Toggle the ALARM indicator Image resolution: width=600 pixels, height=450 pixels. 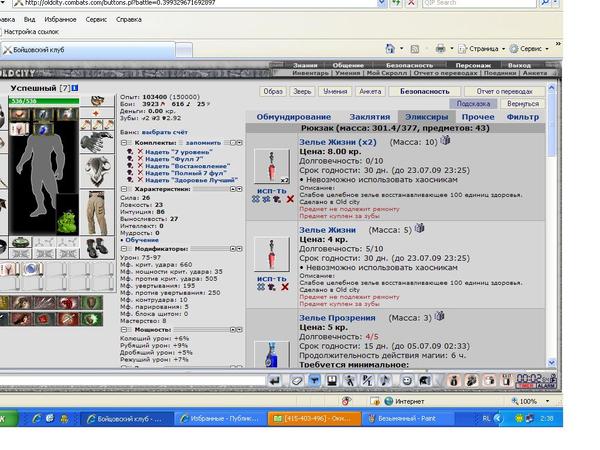point(546,386)
